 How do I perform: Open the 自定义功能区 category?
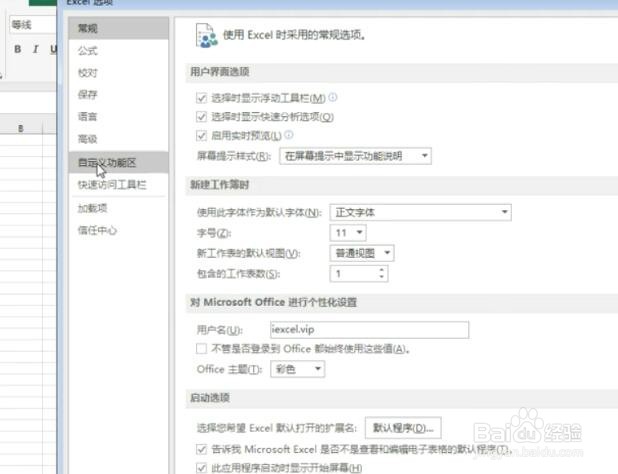(118, 162)
